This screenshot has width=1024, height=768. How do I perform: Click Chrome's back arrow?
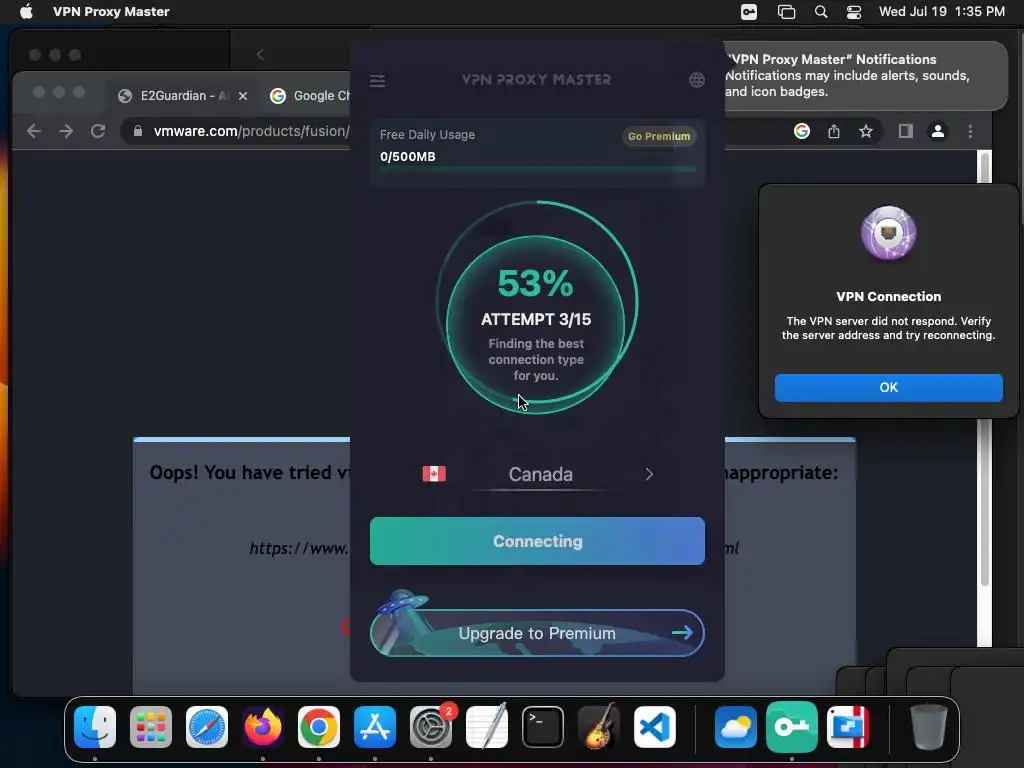(x=34, y=131)
